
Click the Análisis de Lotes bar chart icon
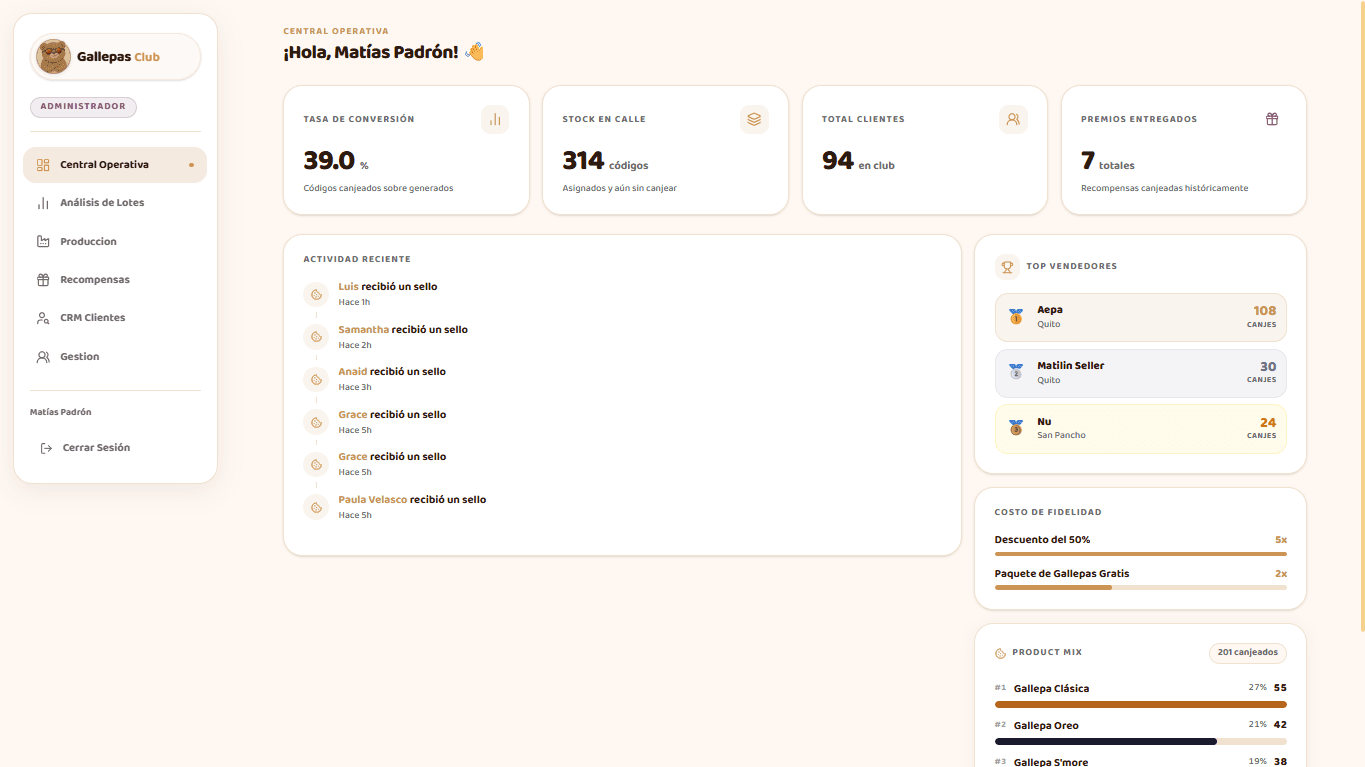(43, 203)
